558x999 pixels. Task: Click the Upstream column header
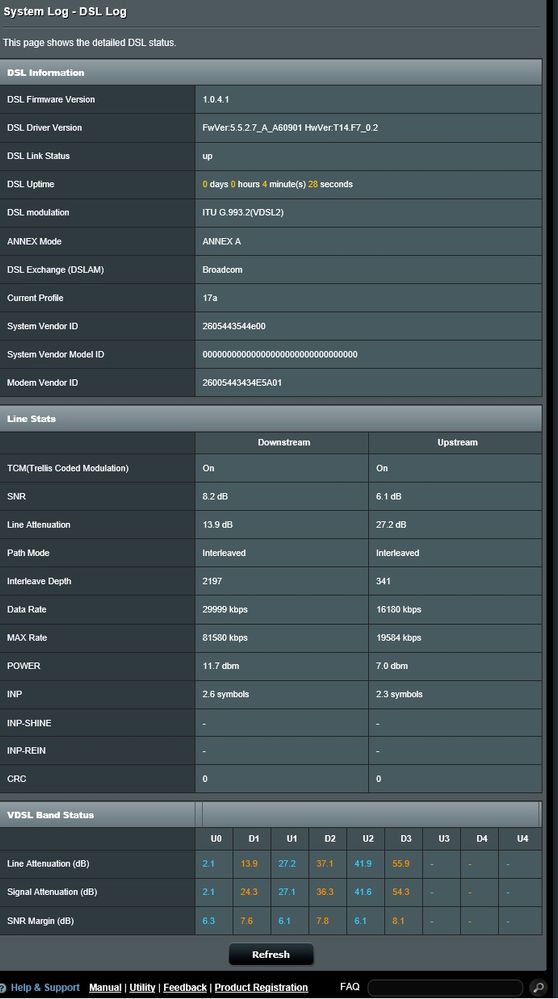click(457, 442)
